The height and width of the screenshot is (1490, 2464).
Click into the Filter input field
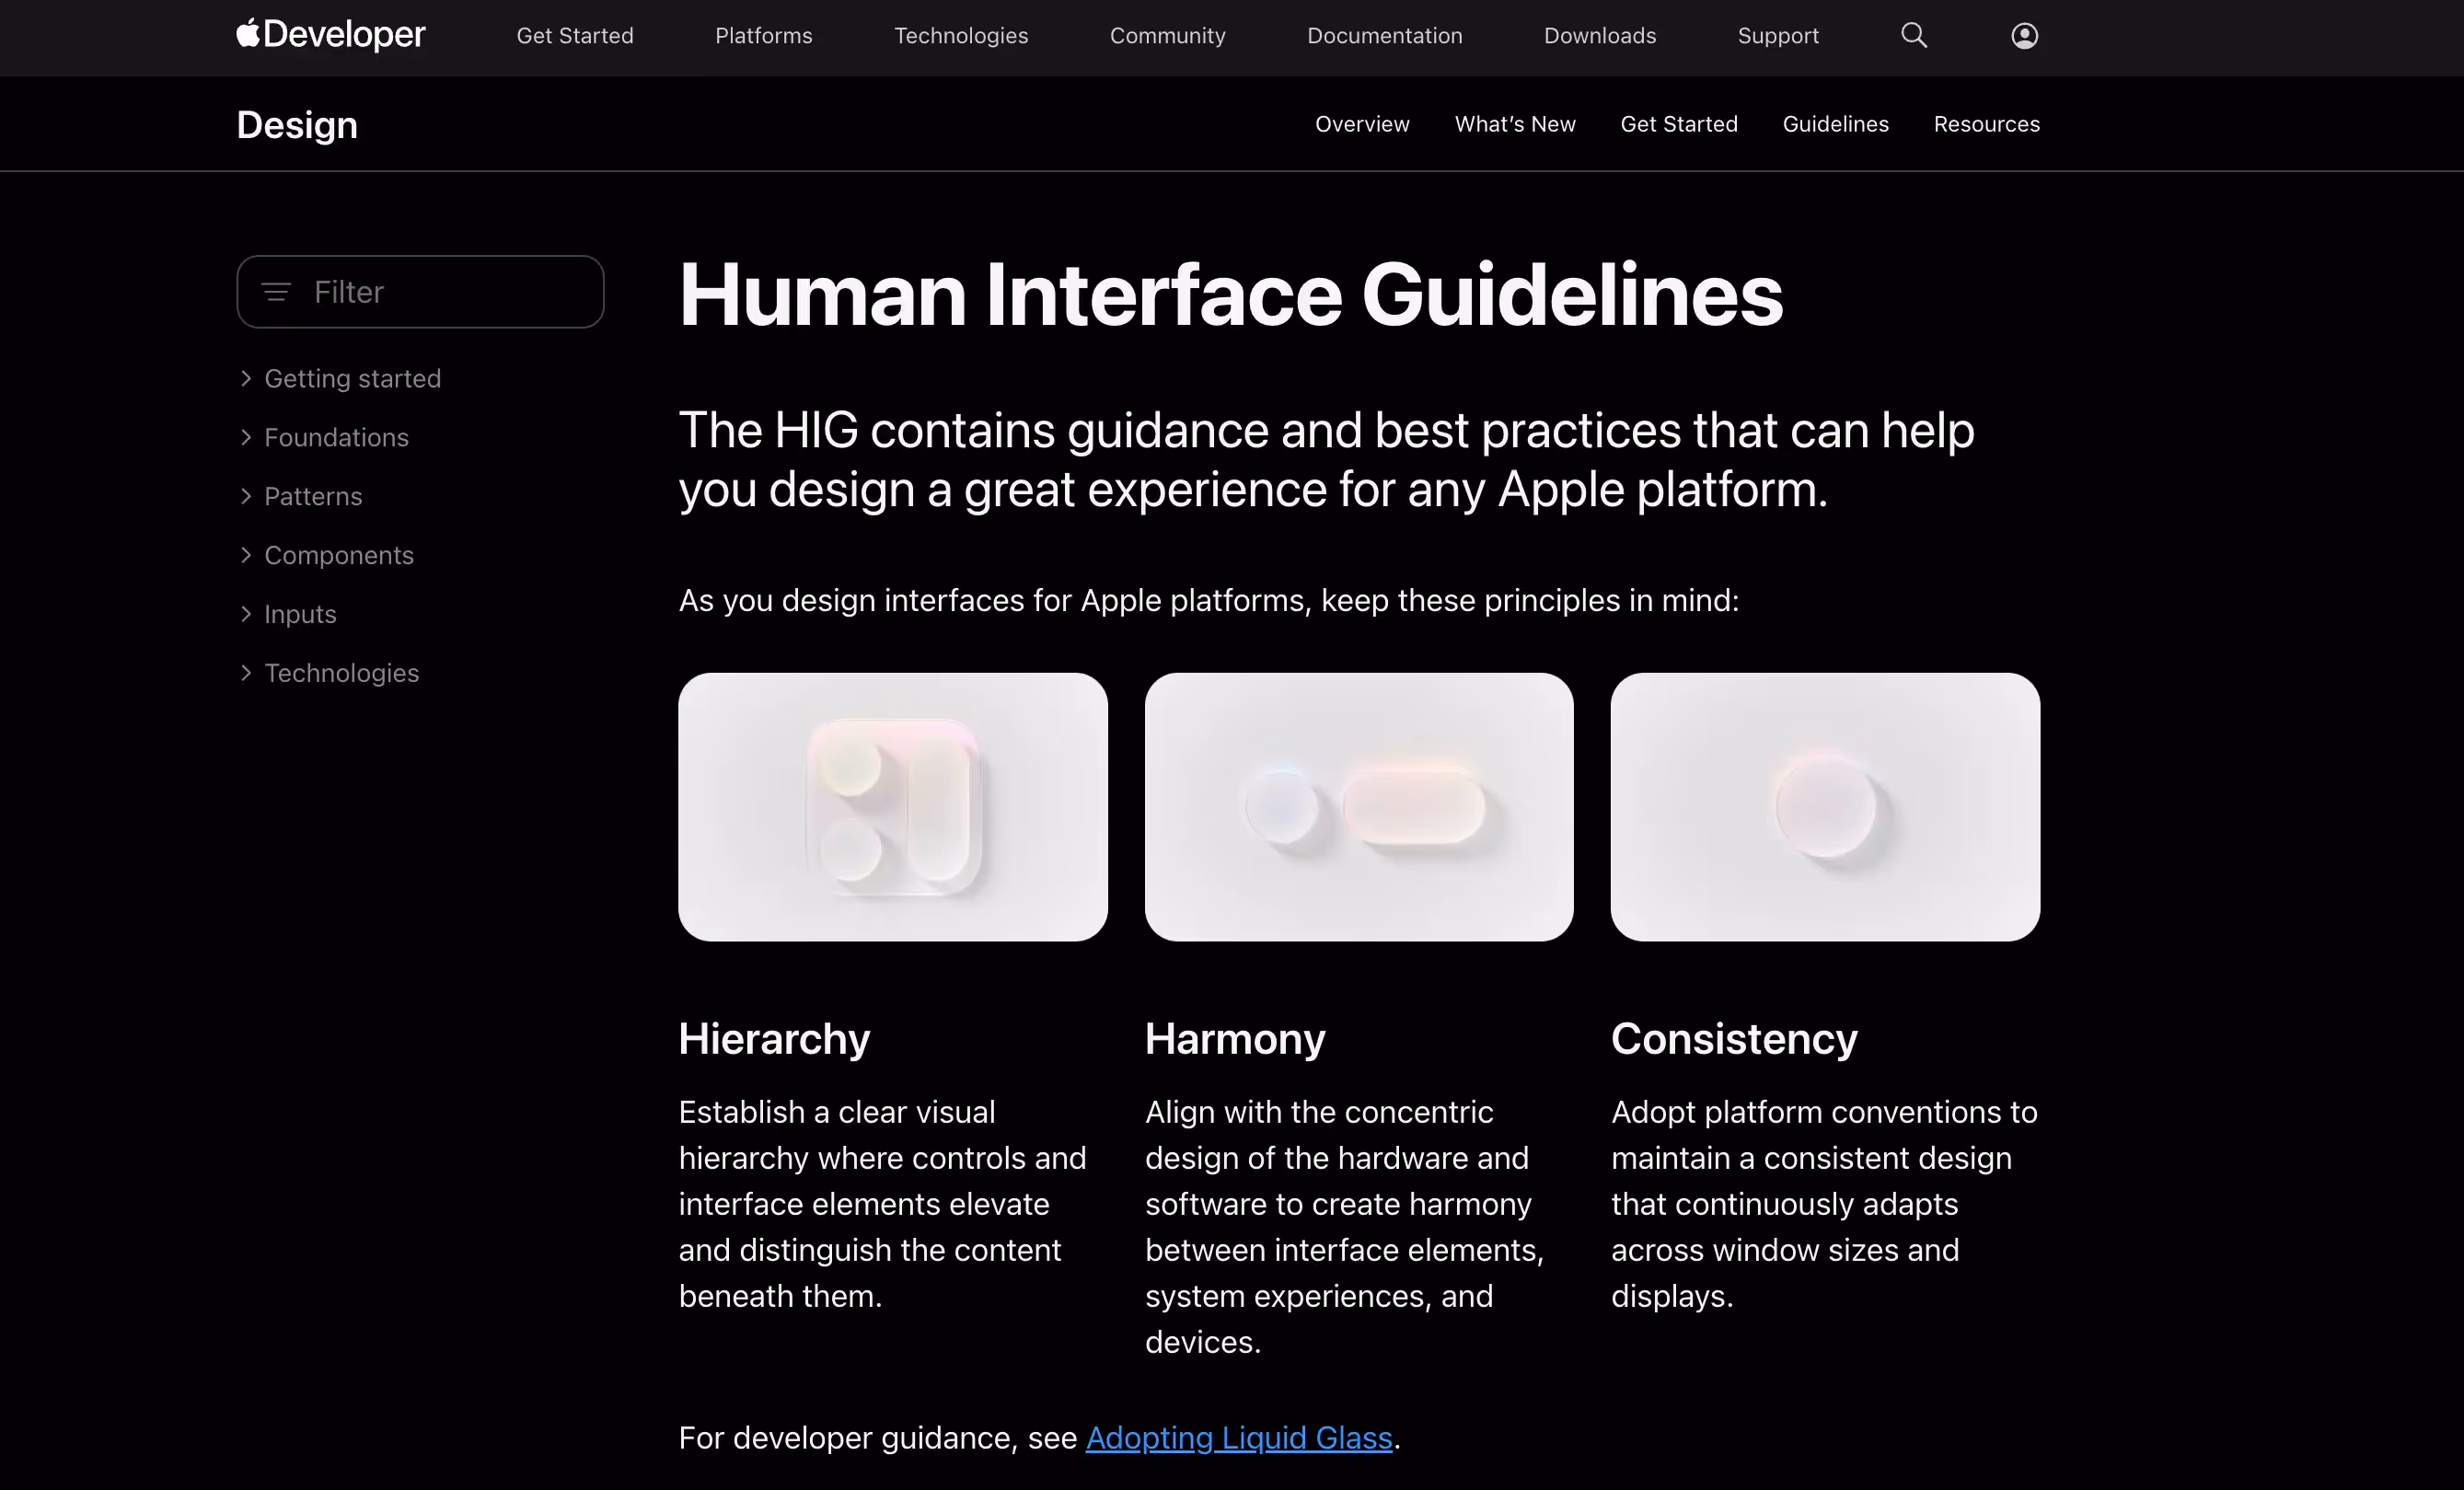[x=420, y=292]
